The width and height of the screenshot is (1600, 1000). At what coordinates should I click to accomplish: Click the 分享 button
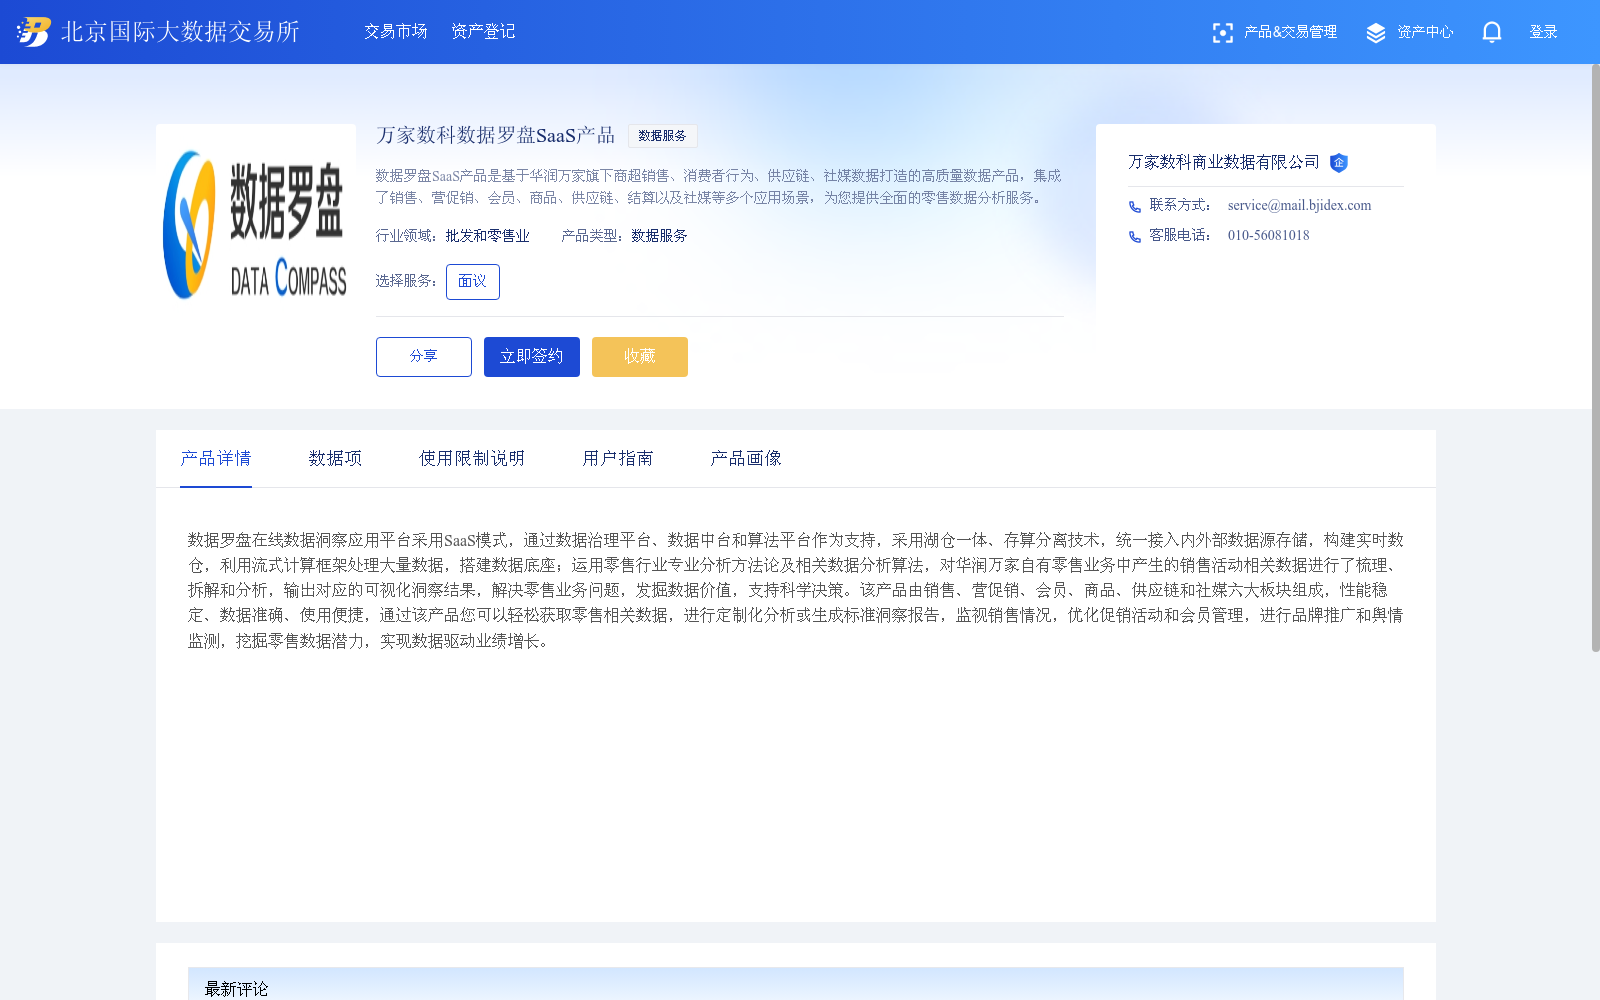[x=424, y=357]
